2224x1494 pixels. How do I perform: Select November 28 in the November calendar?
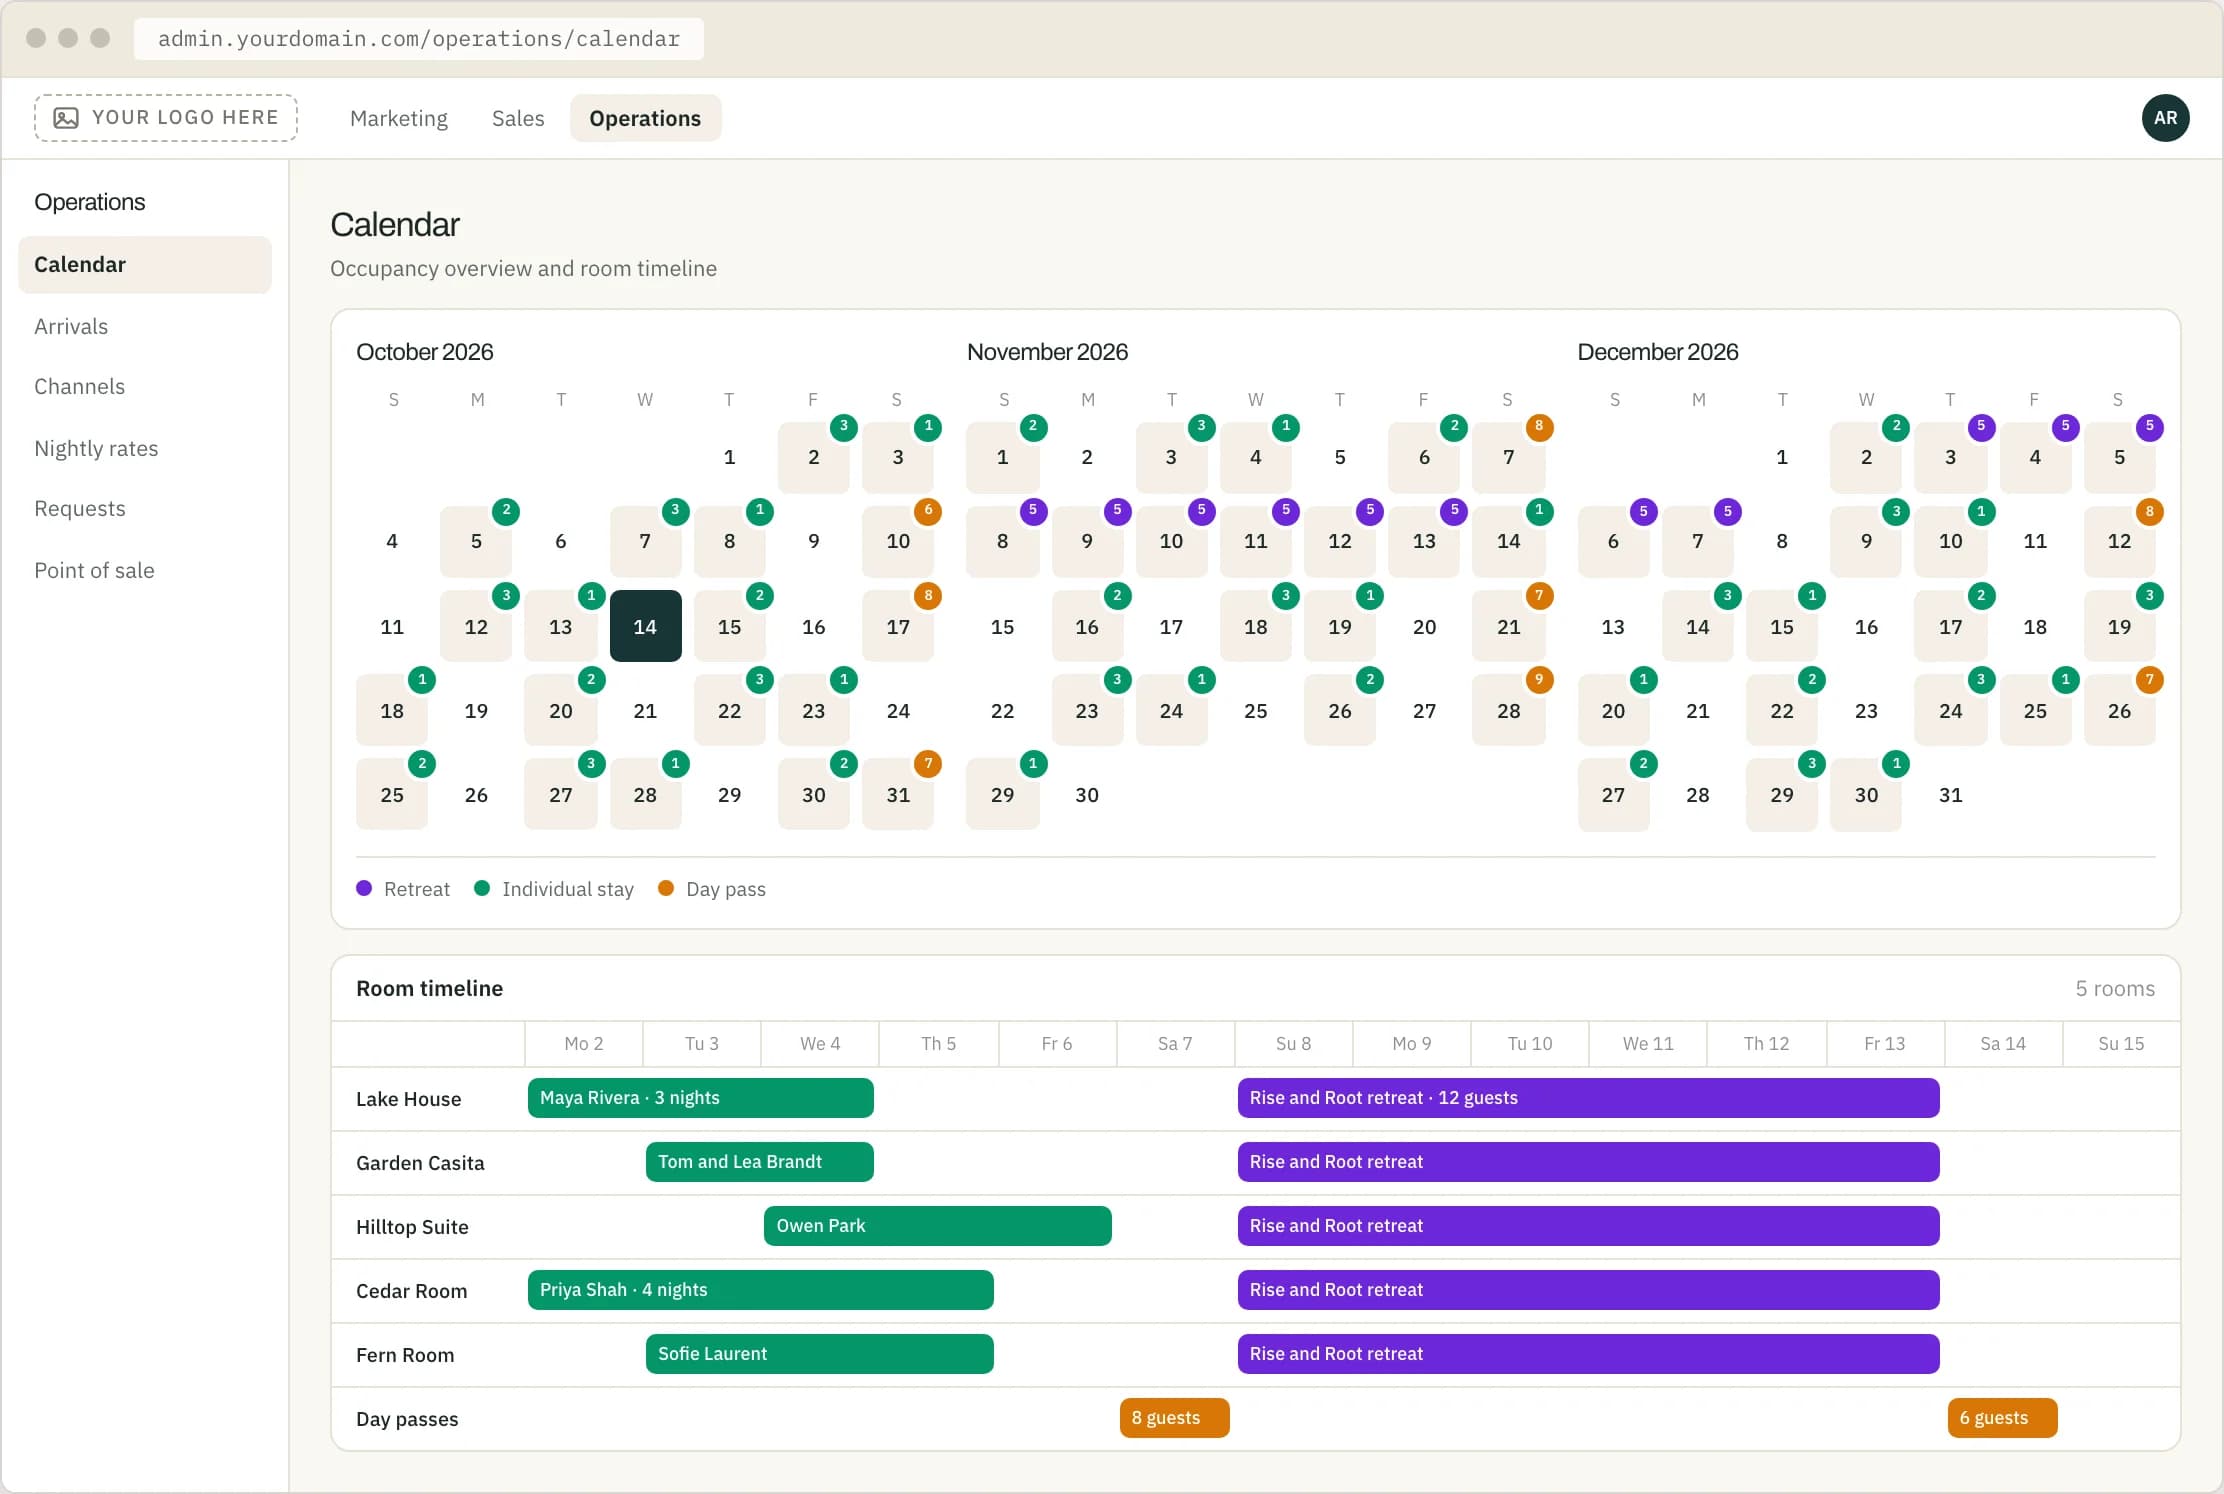pos(1508,711)
